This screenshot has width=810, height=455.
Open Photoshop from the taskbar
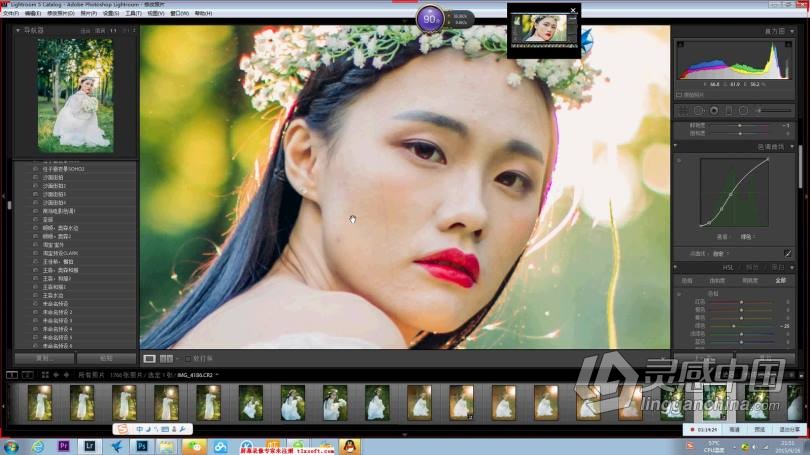[142, 446]
